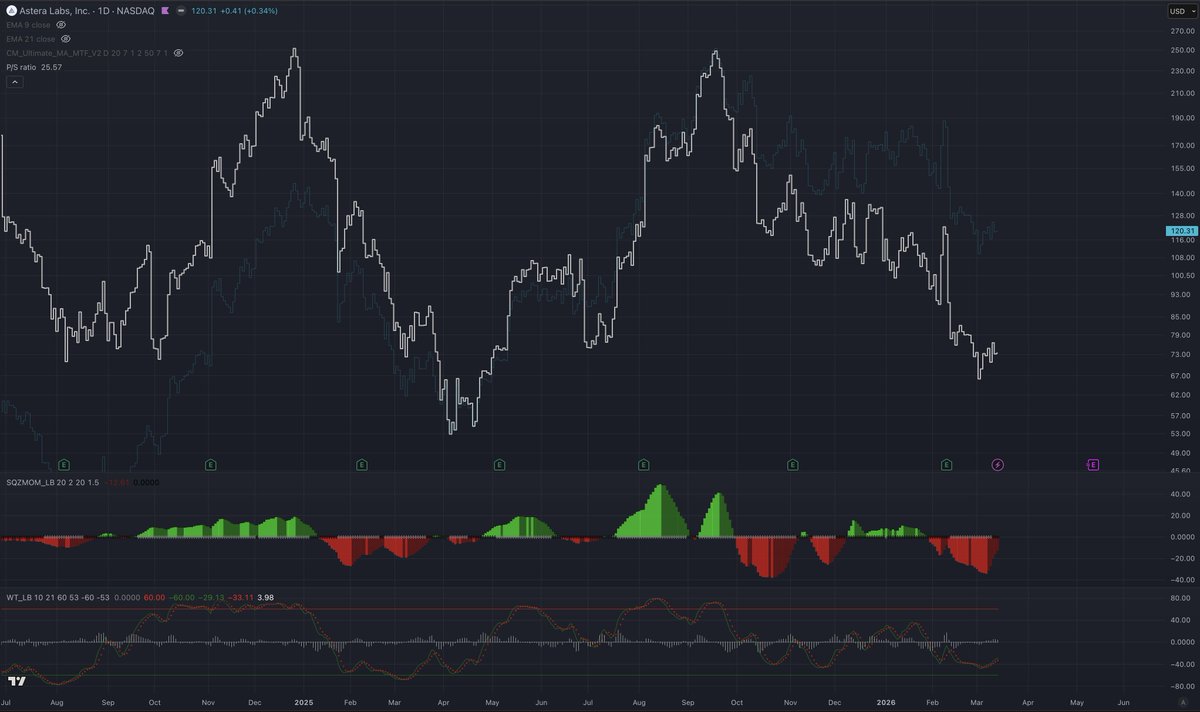Click the purple lightning event marker

[x=997, y=464]
